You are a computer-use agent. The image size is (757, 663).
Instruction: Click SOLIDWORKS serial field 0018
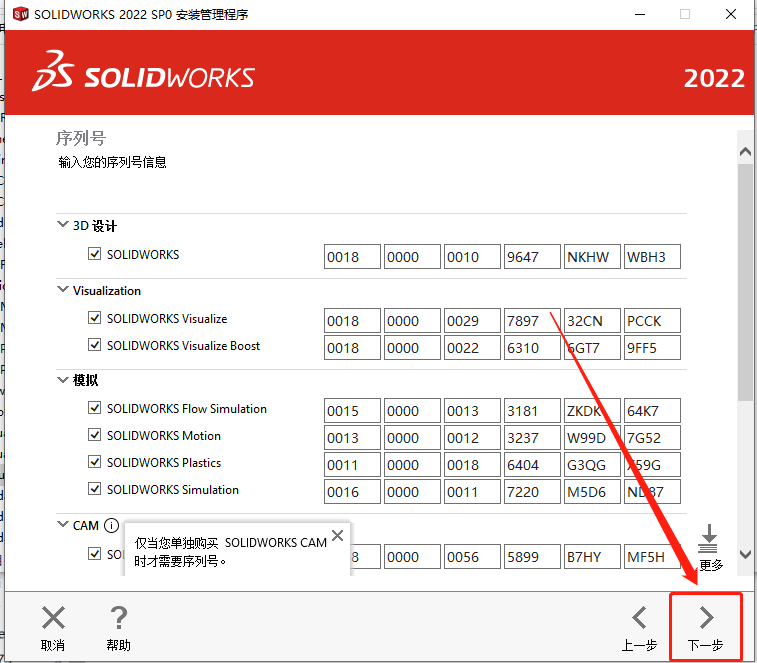pyautogui.click(x=352, y=256)
